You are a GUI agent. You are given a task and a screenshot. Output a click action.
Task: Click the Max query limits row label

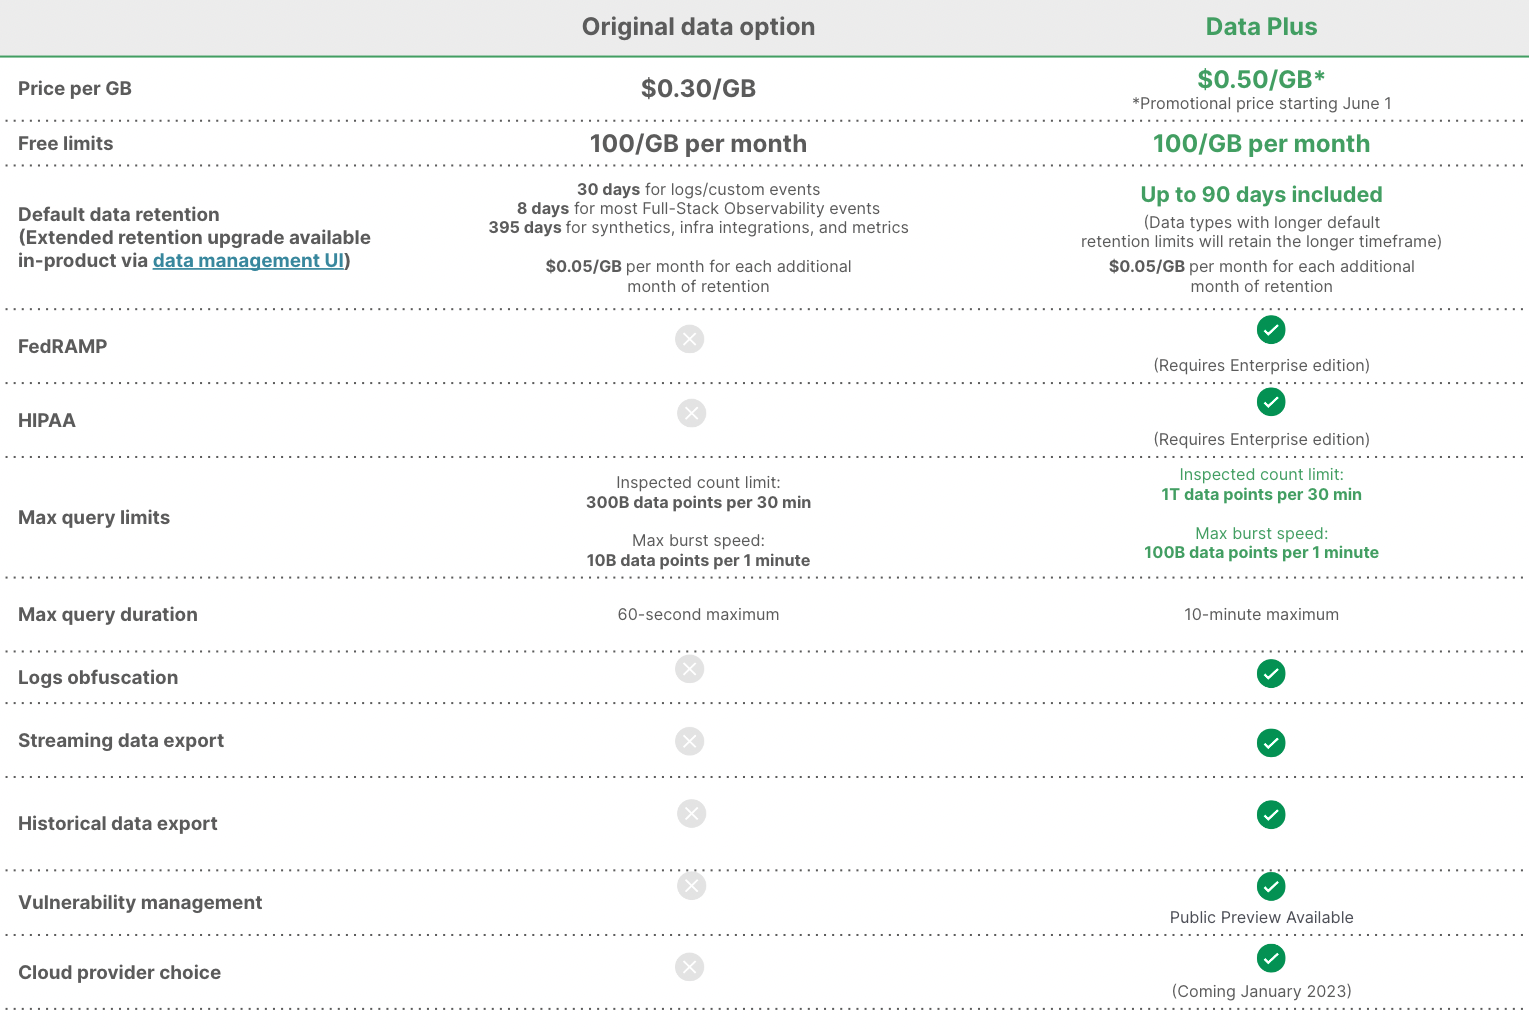coord(94,517)
